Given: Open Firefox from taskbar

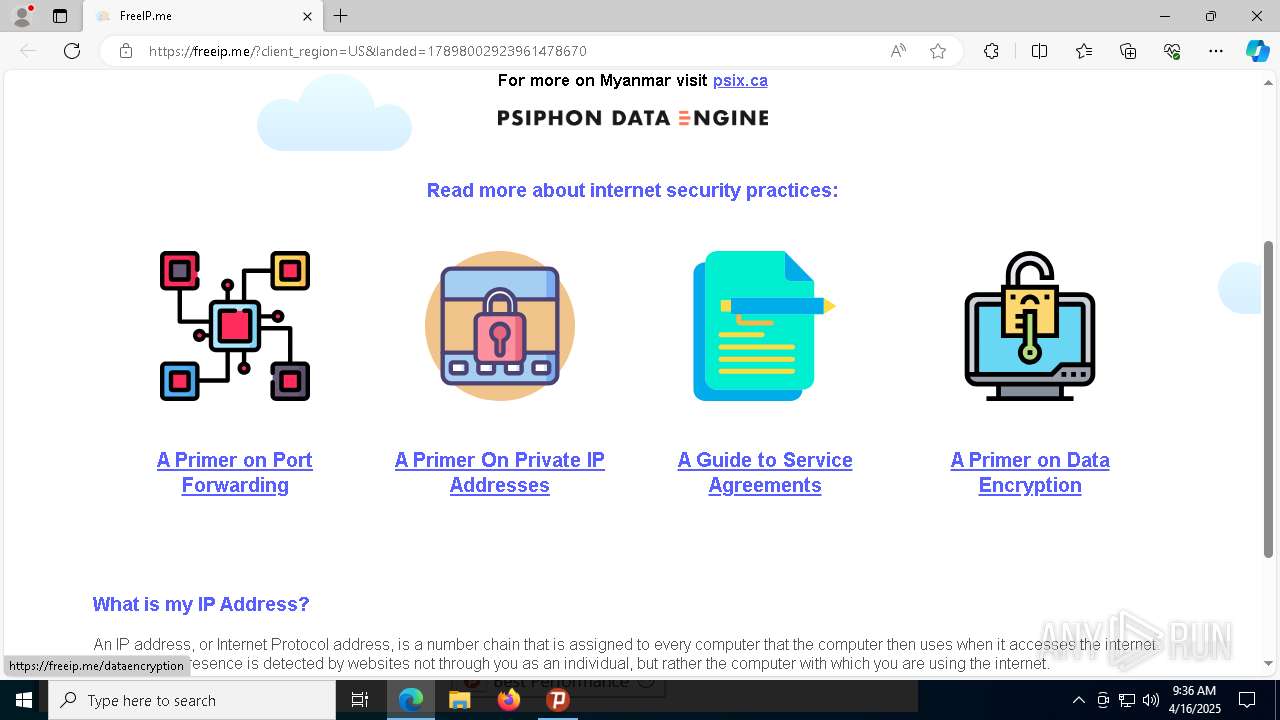Looking at the screenshot, I should tap(509, 700).
